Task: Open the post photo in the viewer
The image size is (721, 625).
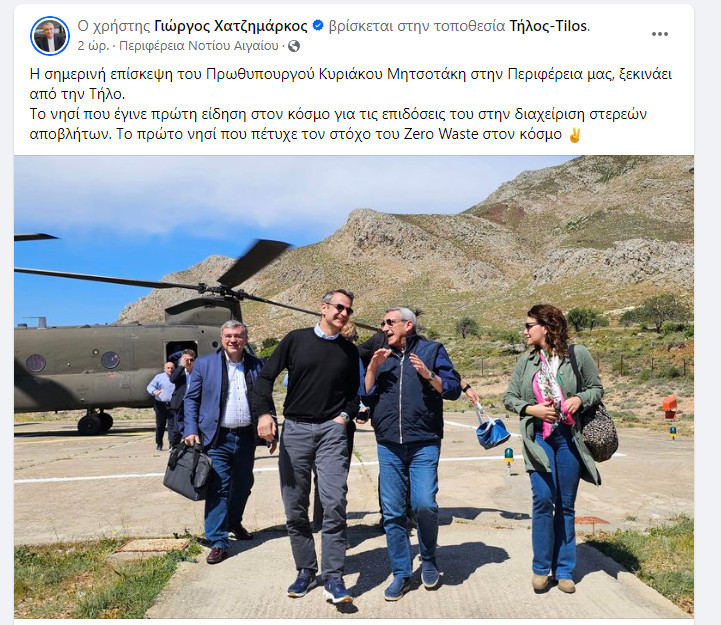Action: [354, 387]
